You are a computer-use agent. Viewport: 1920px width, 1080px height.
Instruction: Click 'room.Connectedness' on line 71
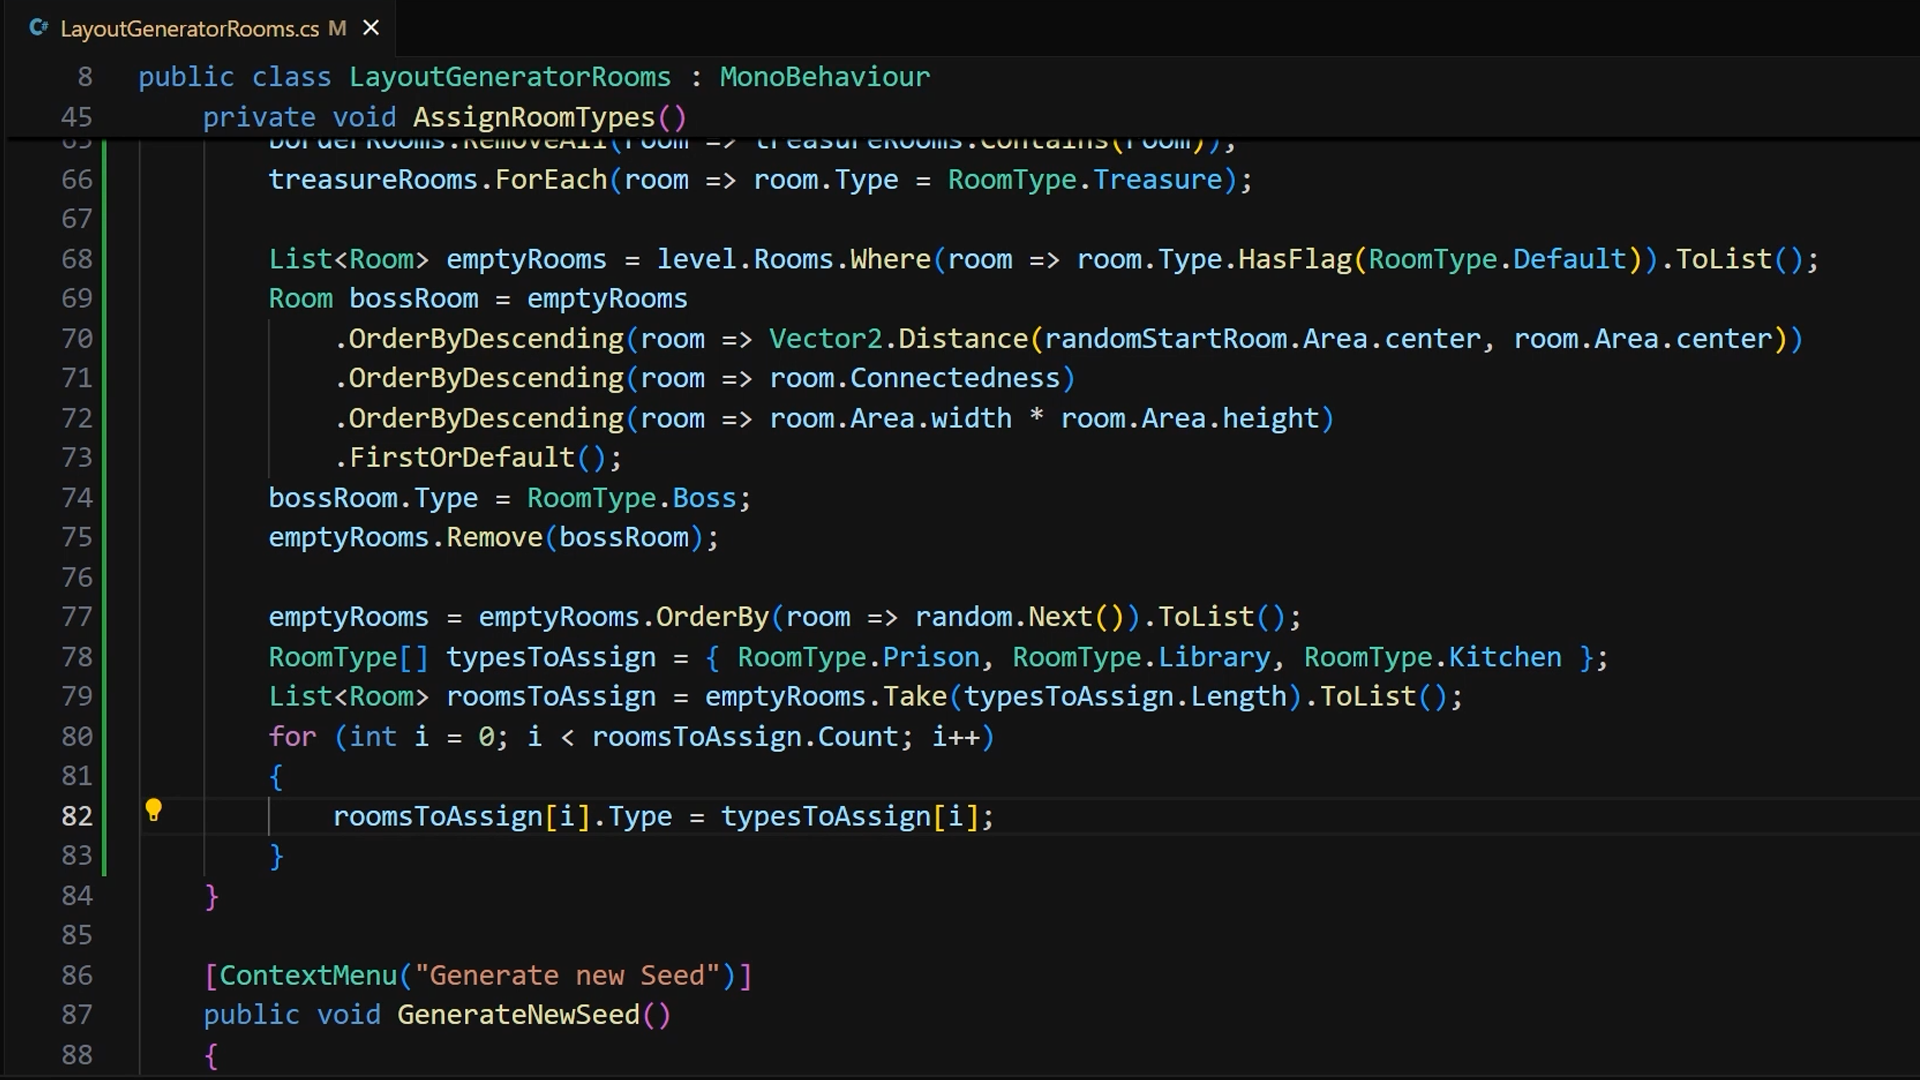pyautogui.click(x=914, y=378)
